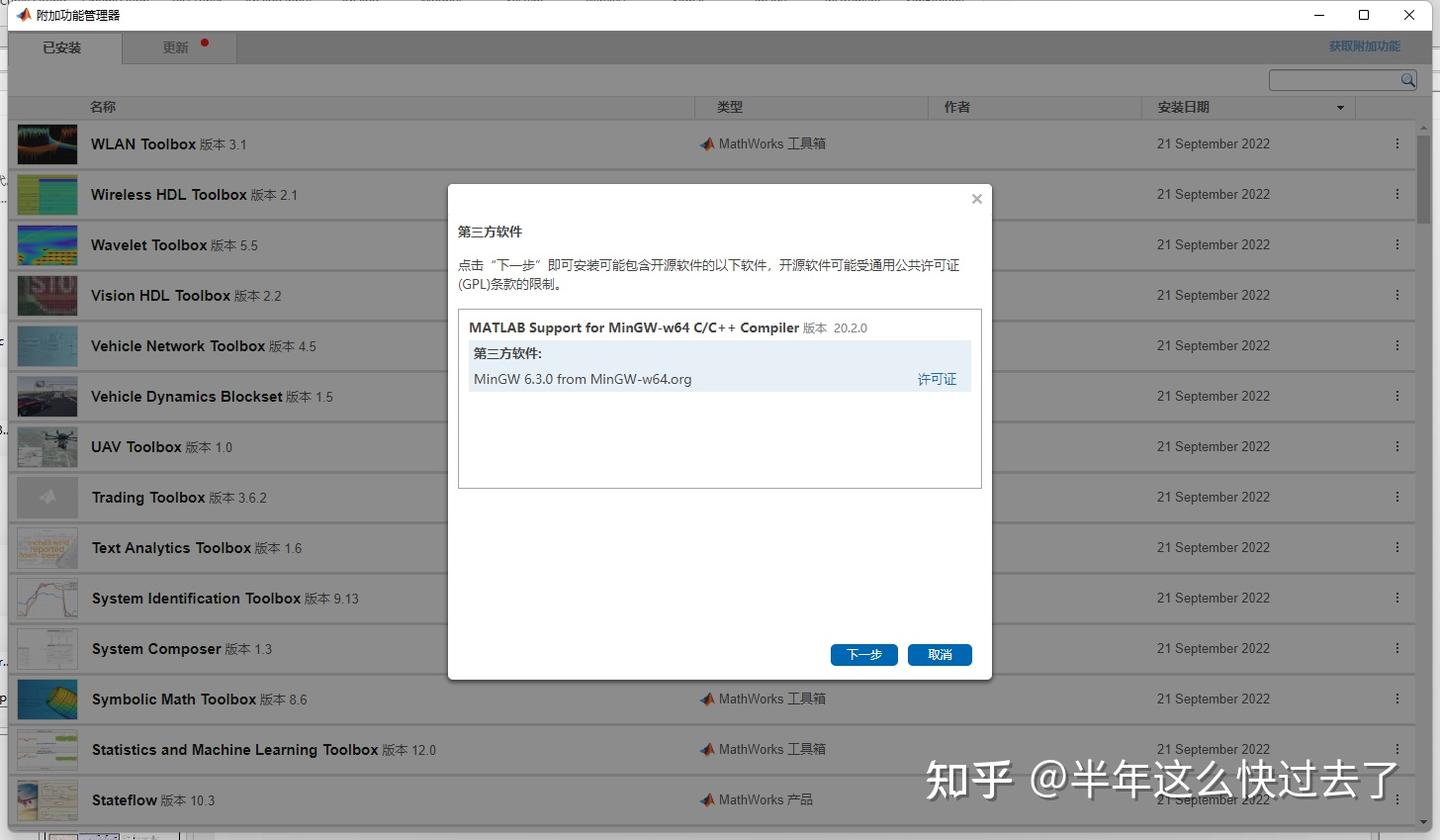Viewport: 1440px width, 840px height.
Task: Select the System Identification Toolbox thumbnail
Action: (46, 598)
